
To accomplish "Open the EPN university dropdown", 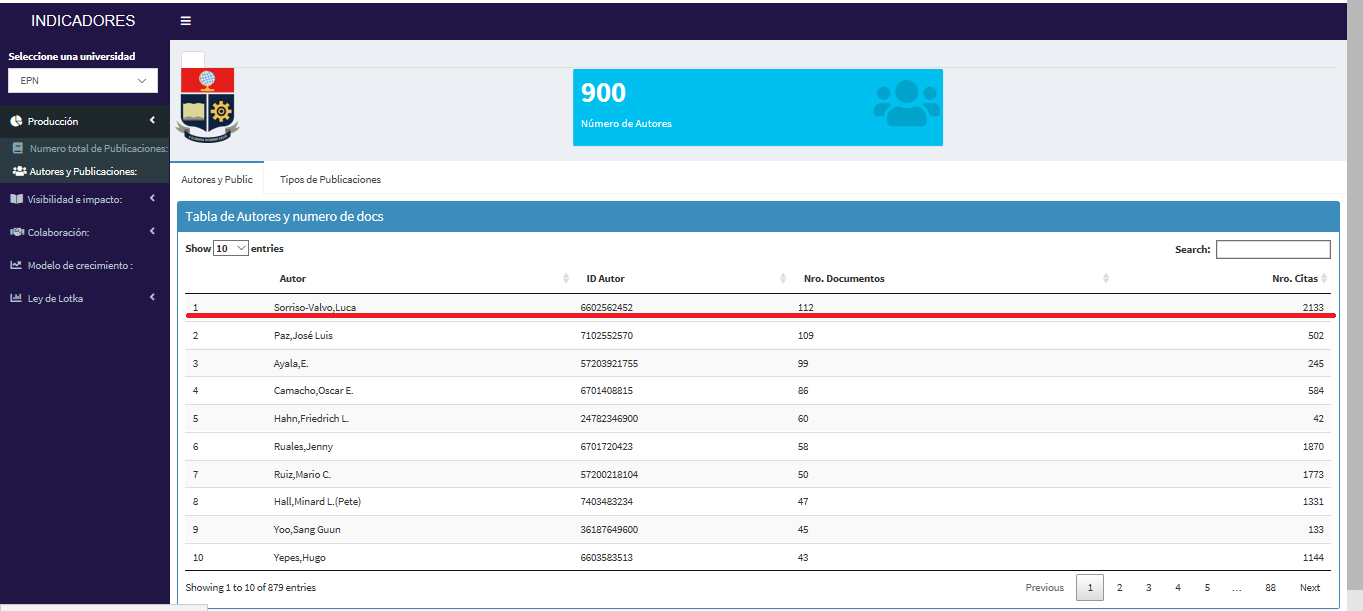I will coord(83,81).
